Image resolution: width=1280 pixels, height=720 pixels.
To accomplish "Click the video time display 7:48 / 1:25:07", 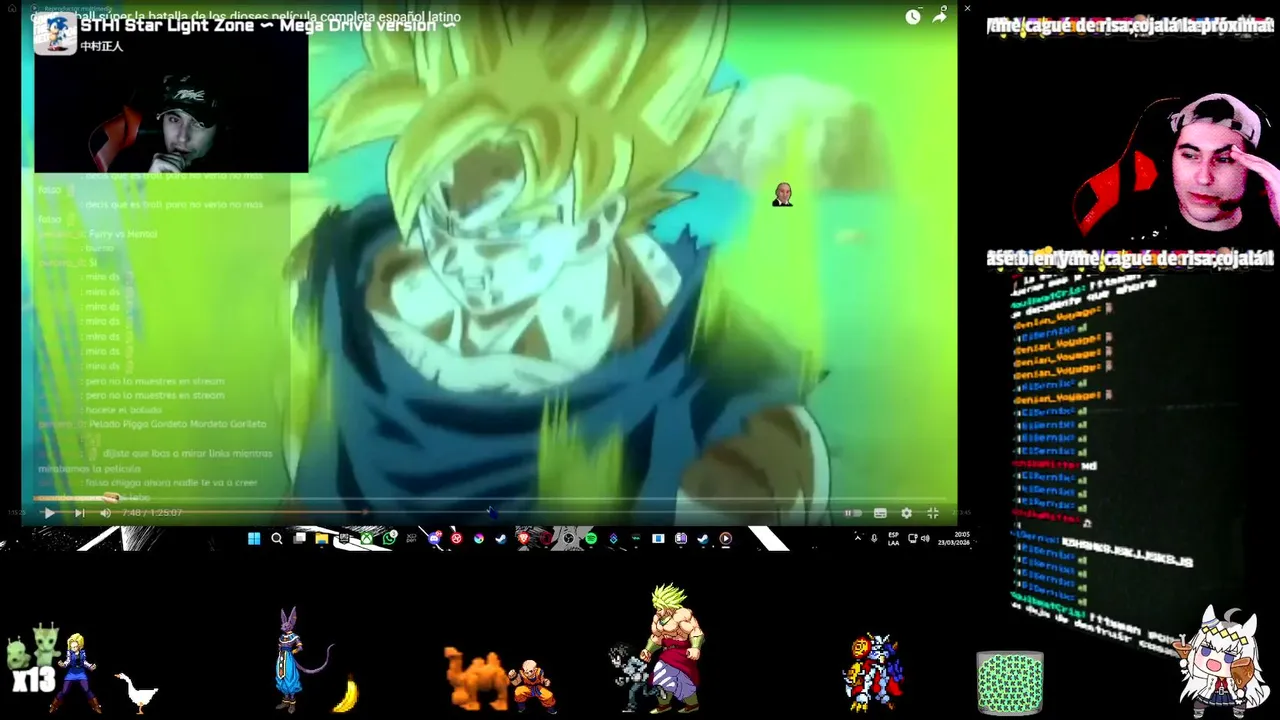I will tap(152, 513).
